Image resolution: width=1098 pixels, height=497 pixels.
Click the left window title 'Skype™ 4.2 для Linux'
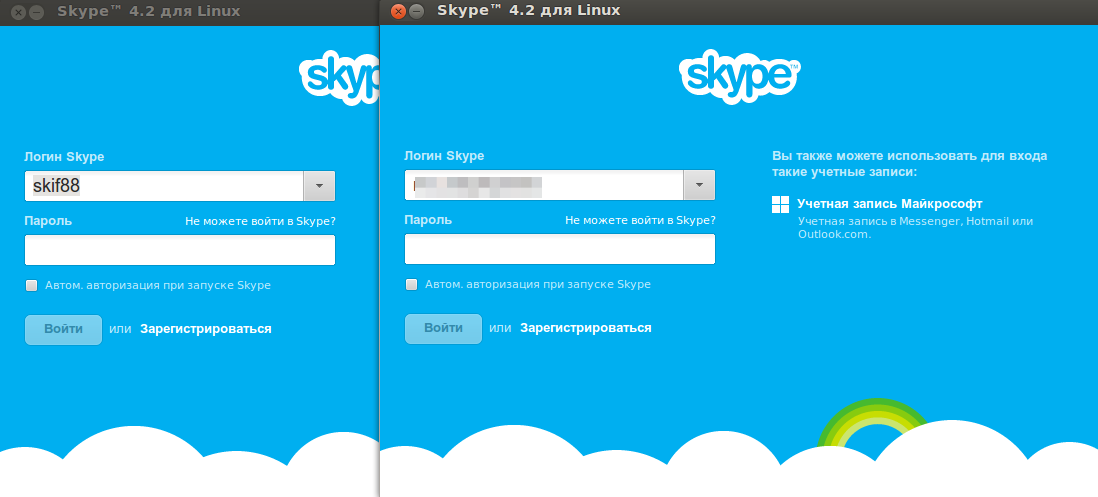(148, 12)
